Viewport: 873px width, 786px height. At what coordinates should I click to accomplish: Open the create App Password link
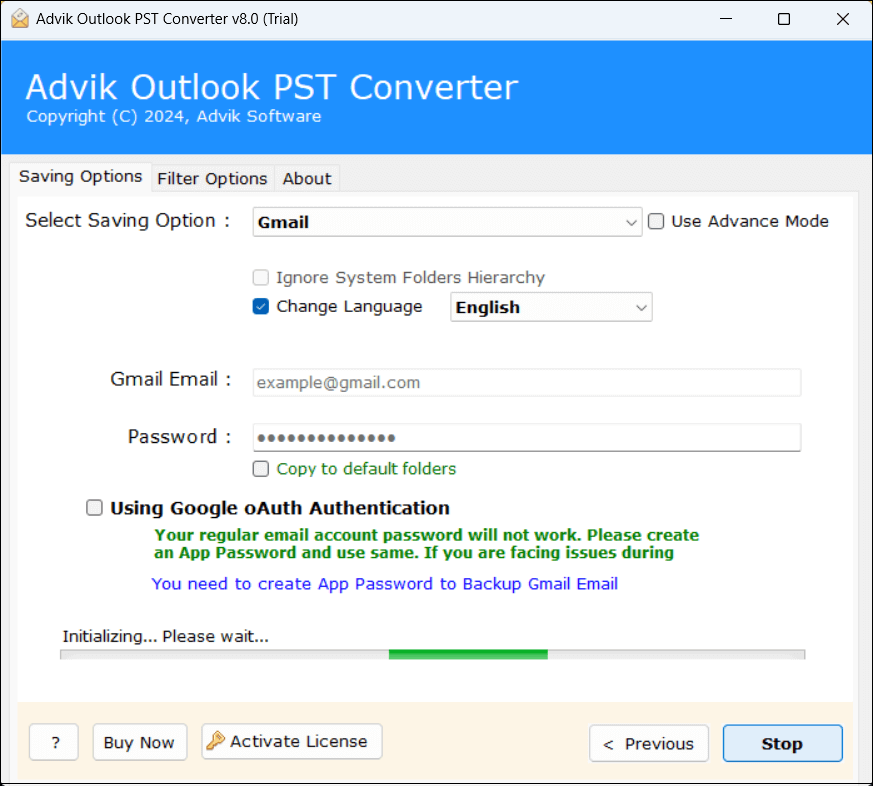click(x=385, y=583)
